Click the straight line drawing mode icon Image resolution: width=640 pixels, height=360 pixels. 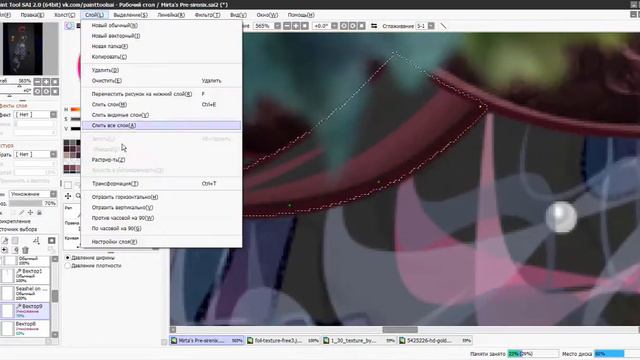[x=443, y=26]
